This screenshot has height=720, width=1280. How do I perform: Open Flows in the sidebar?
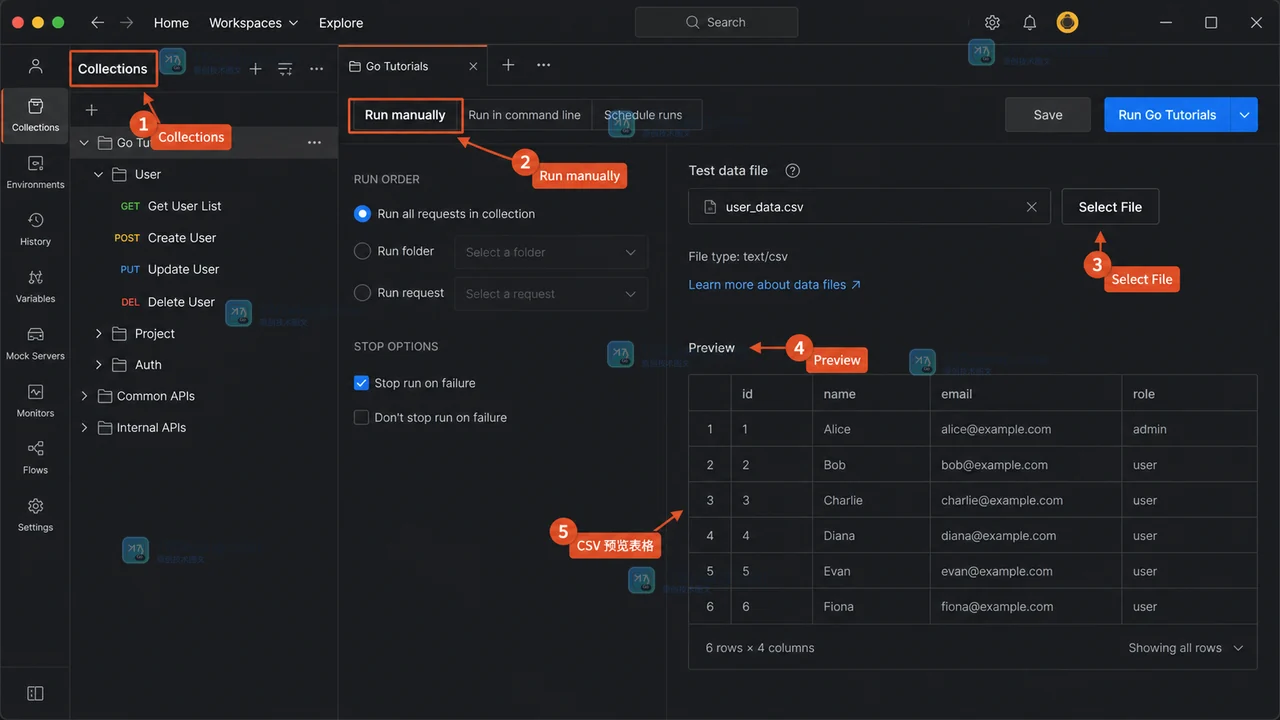click(35, 457)
